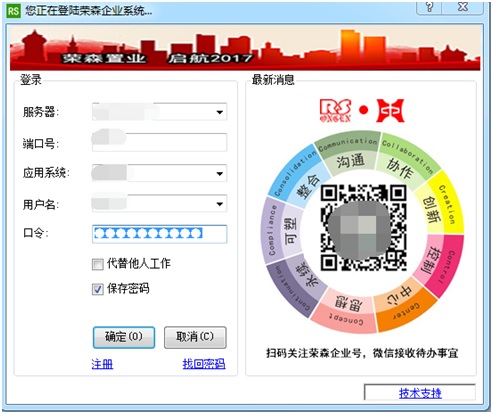
Task: Open the 用户名 dropdown arrow
Action: [220, 204]
